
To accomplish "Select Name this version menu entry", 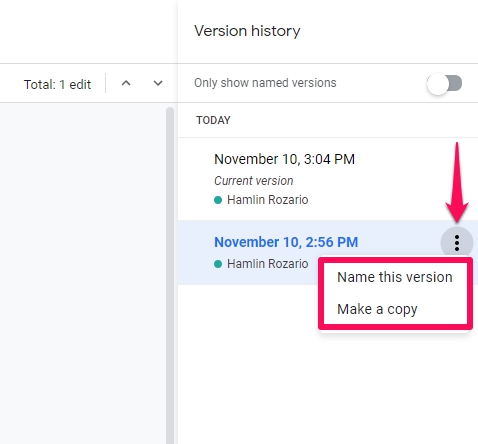I will pyautogui.click(x=395, y=277).
